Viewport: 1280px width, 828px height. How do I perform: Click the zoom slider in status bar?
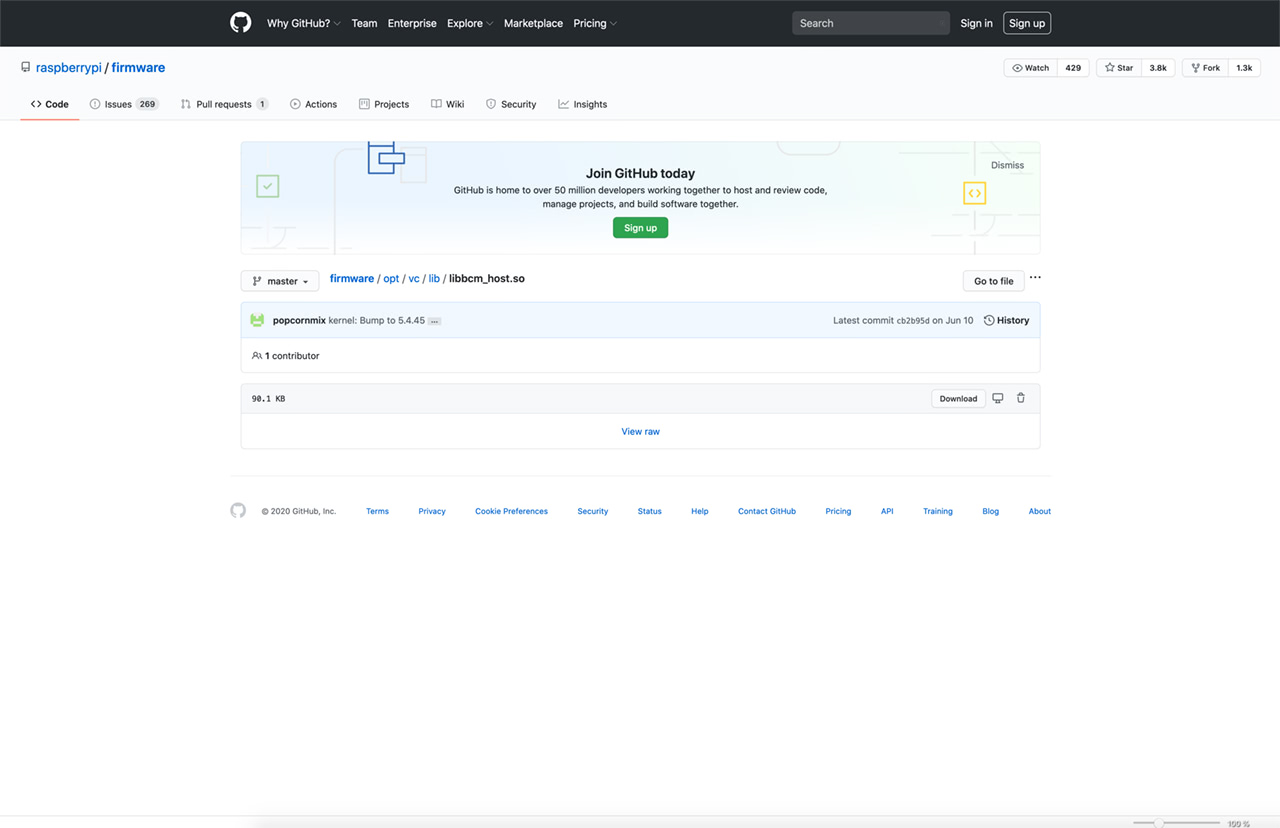pyautogui.click(x=1176, y=823)
